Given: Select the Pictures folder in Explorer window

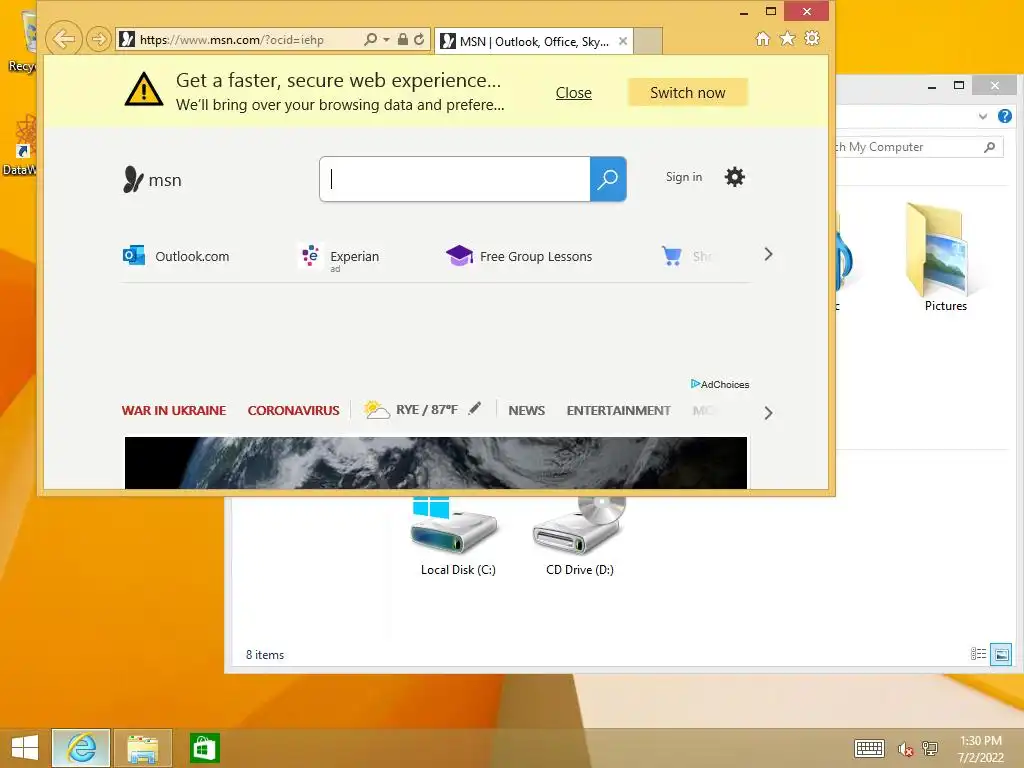Looking at the screenshot, I should pos(945,258).
